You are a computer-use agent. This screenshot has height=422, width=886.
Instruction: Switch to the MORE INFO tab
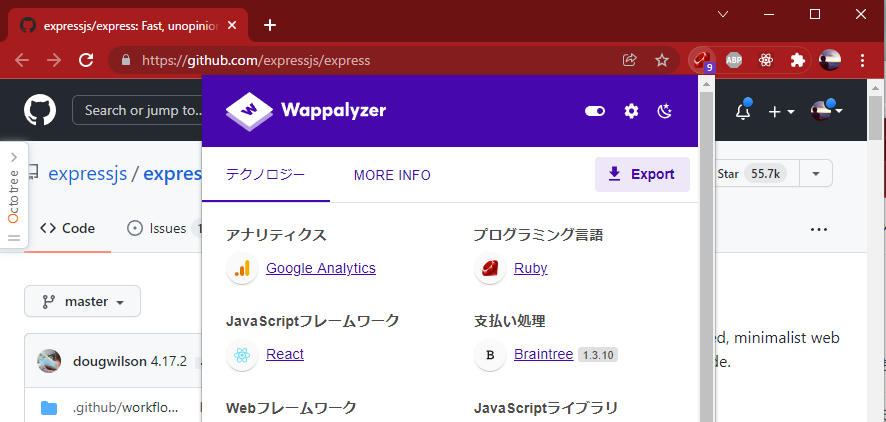(392, 175)
